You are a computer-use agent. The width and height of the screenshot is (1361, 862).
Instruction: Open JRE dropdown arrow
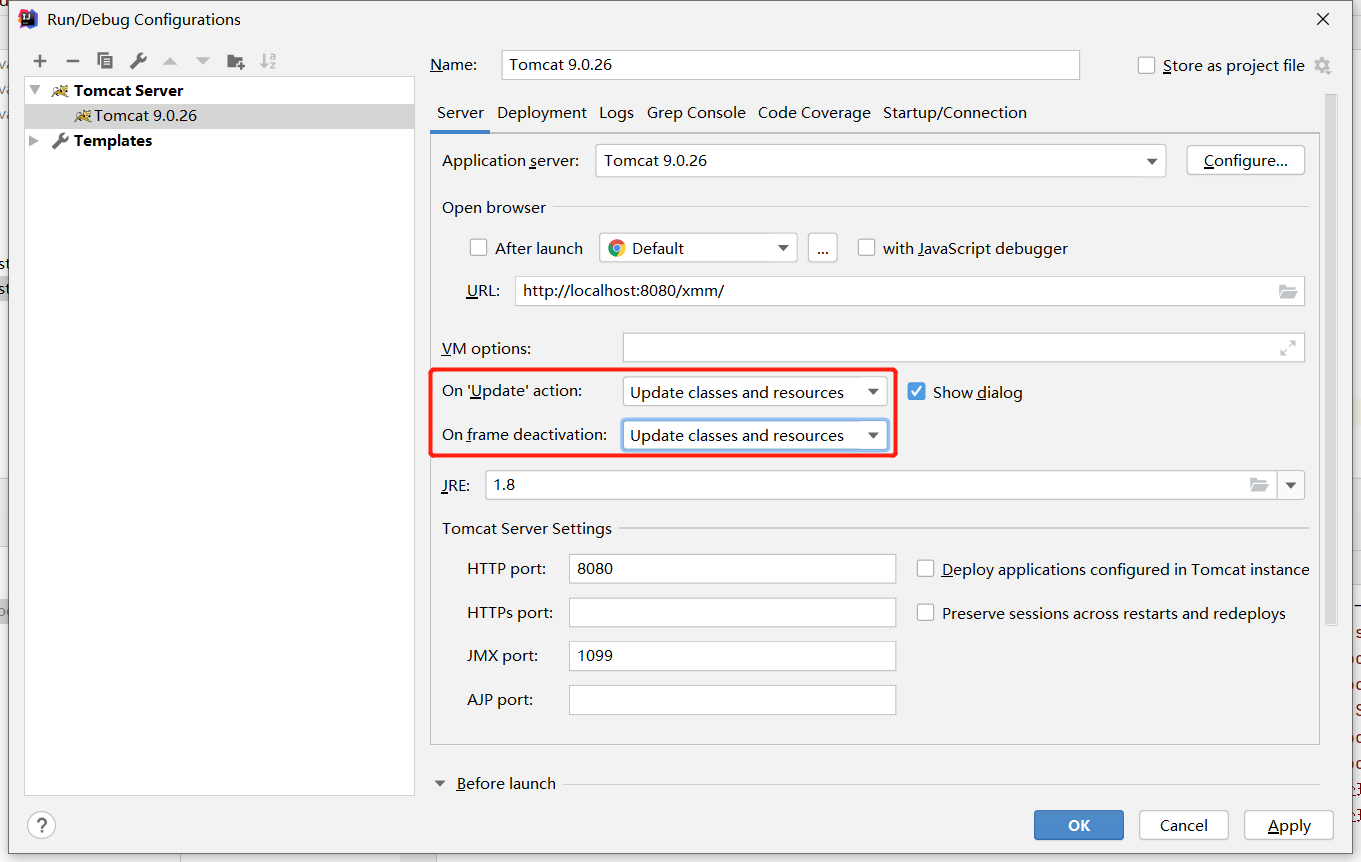point(1291,485)
